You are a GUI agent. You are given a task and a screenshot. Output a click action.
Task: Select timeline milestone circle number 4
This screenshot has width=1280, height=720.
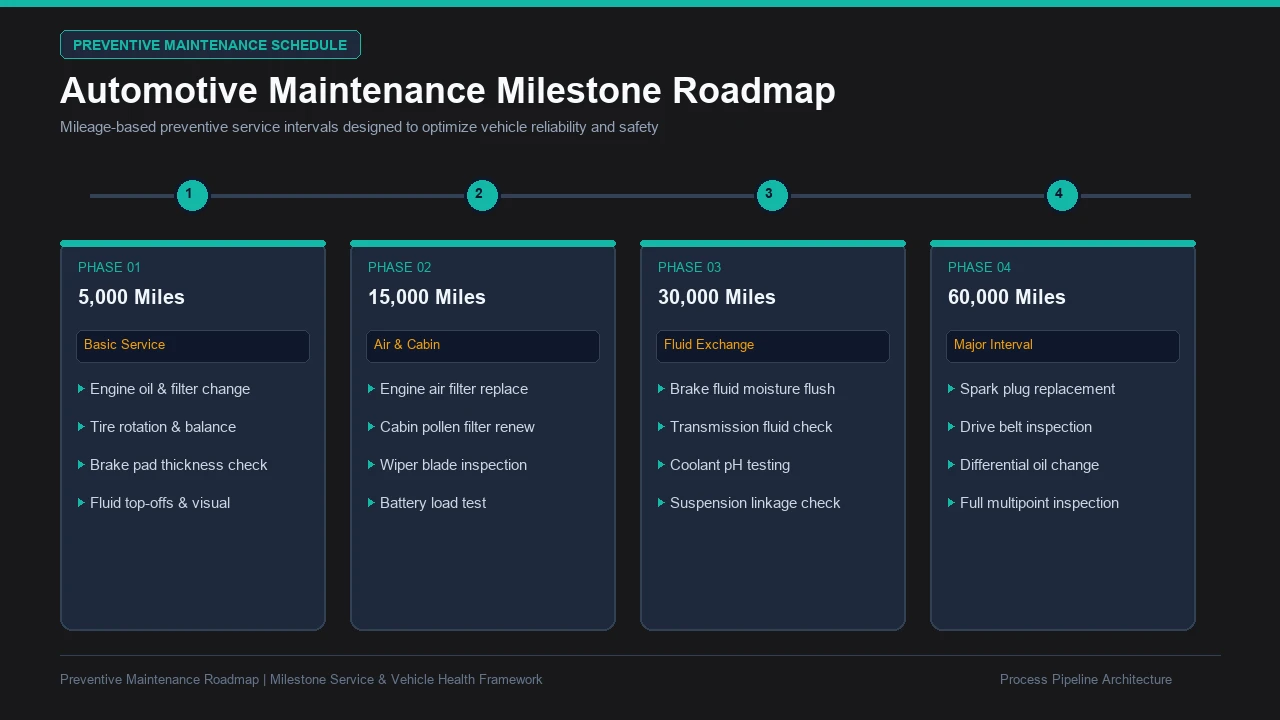(x=1062, y=195)
